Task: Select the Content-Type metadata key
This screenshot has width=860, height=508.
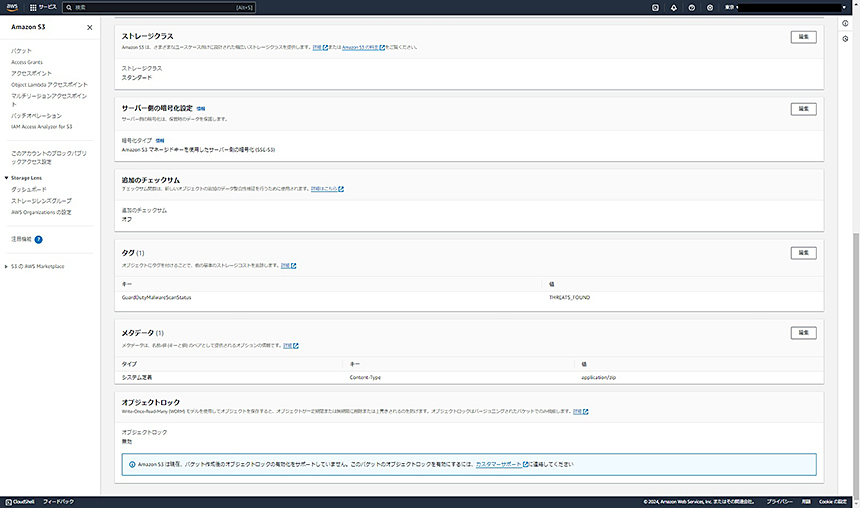Action: tap(365, 377)
